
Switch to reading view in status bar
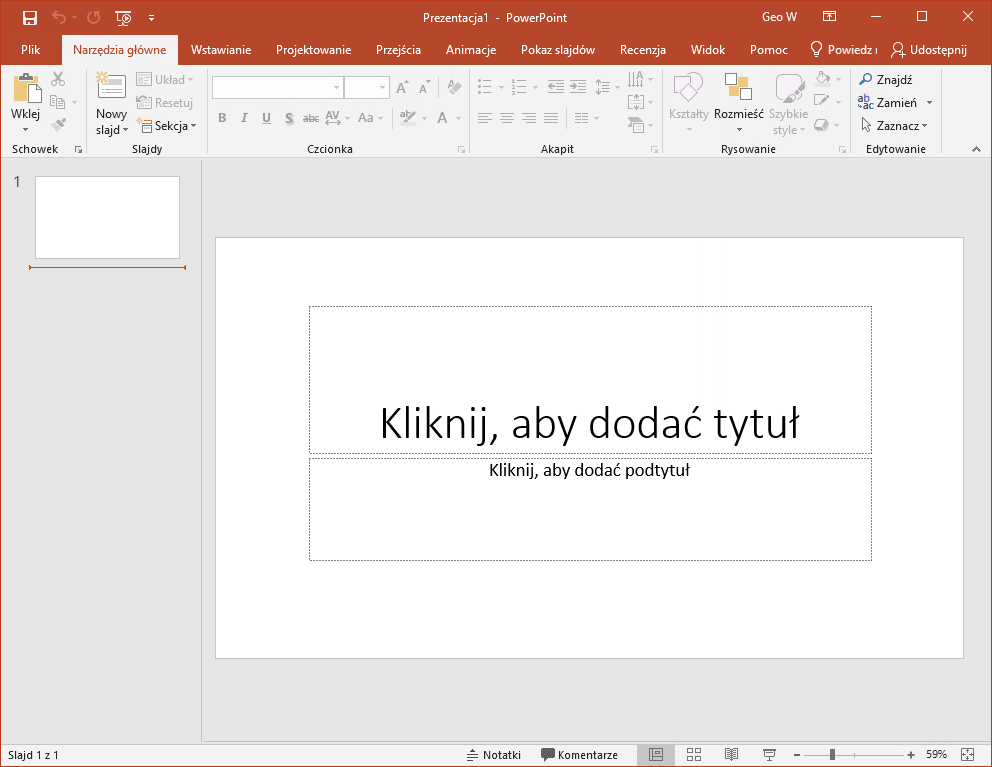click(732, 755)
